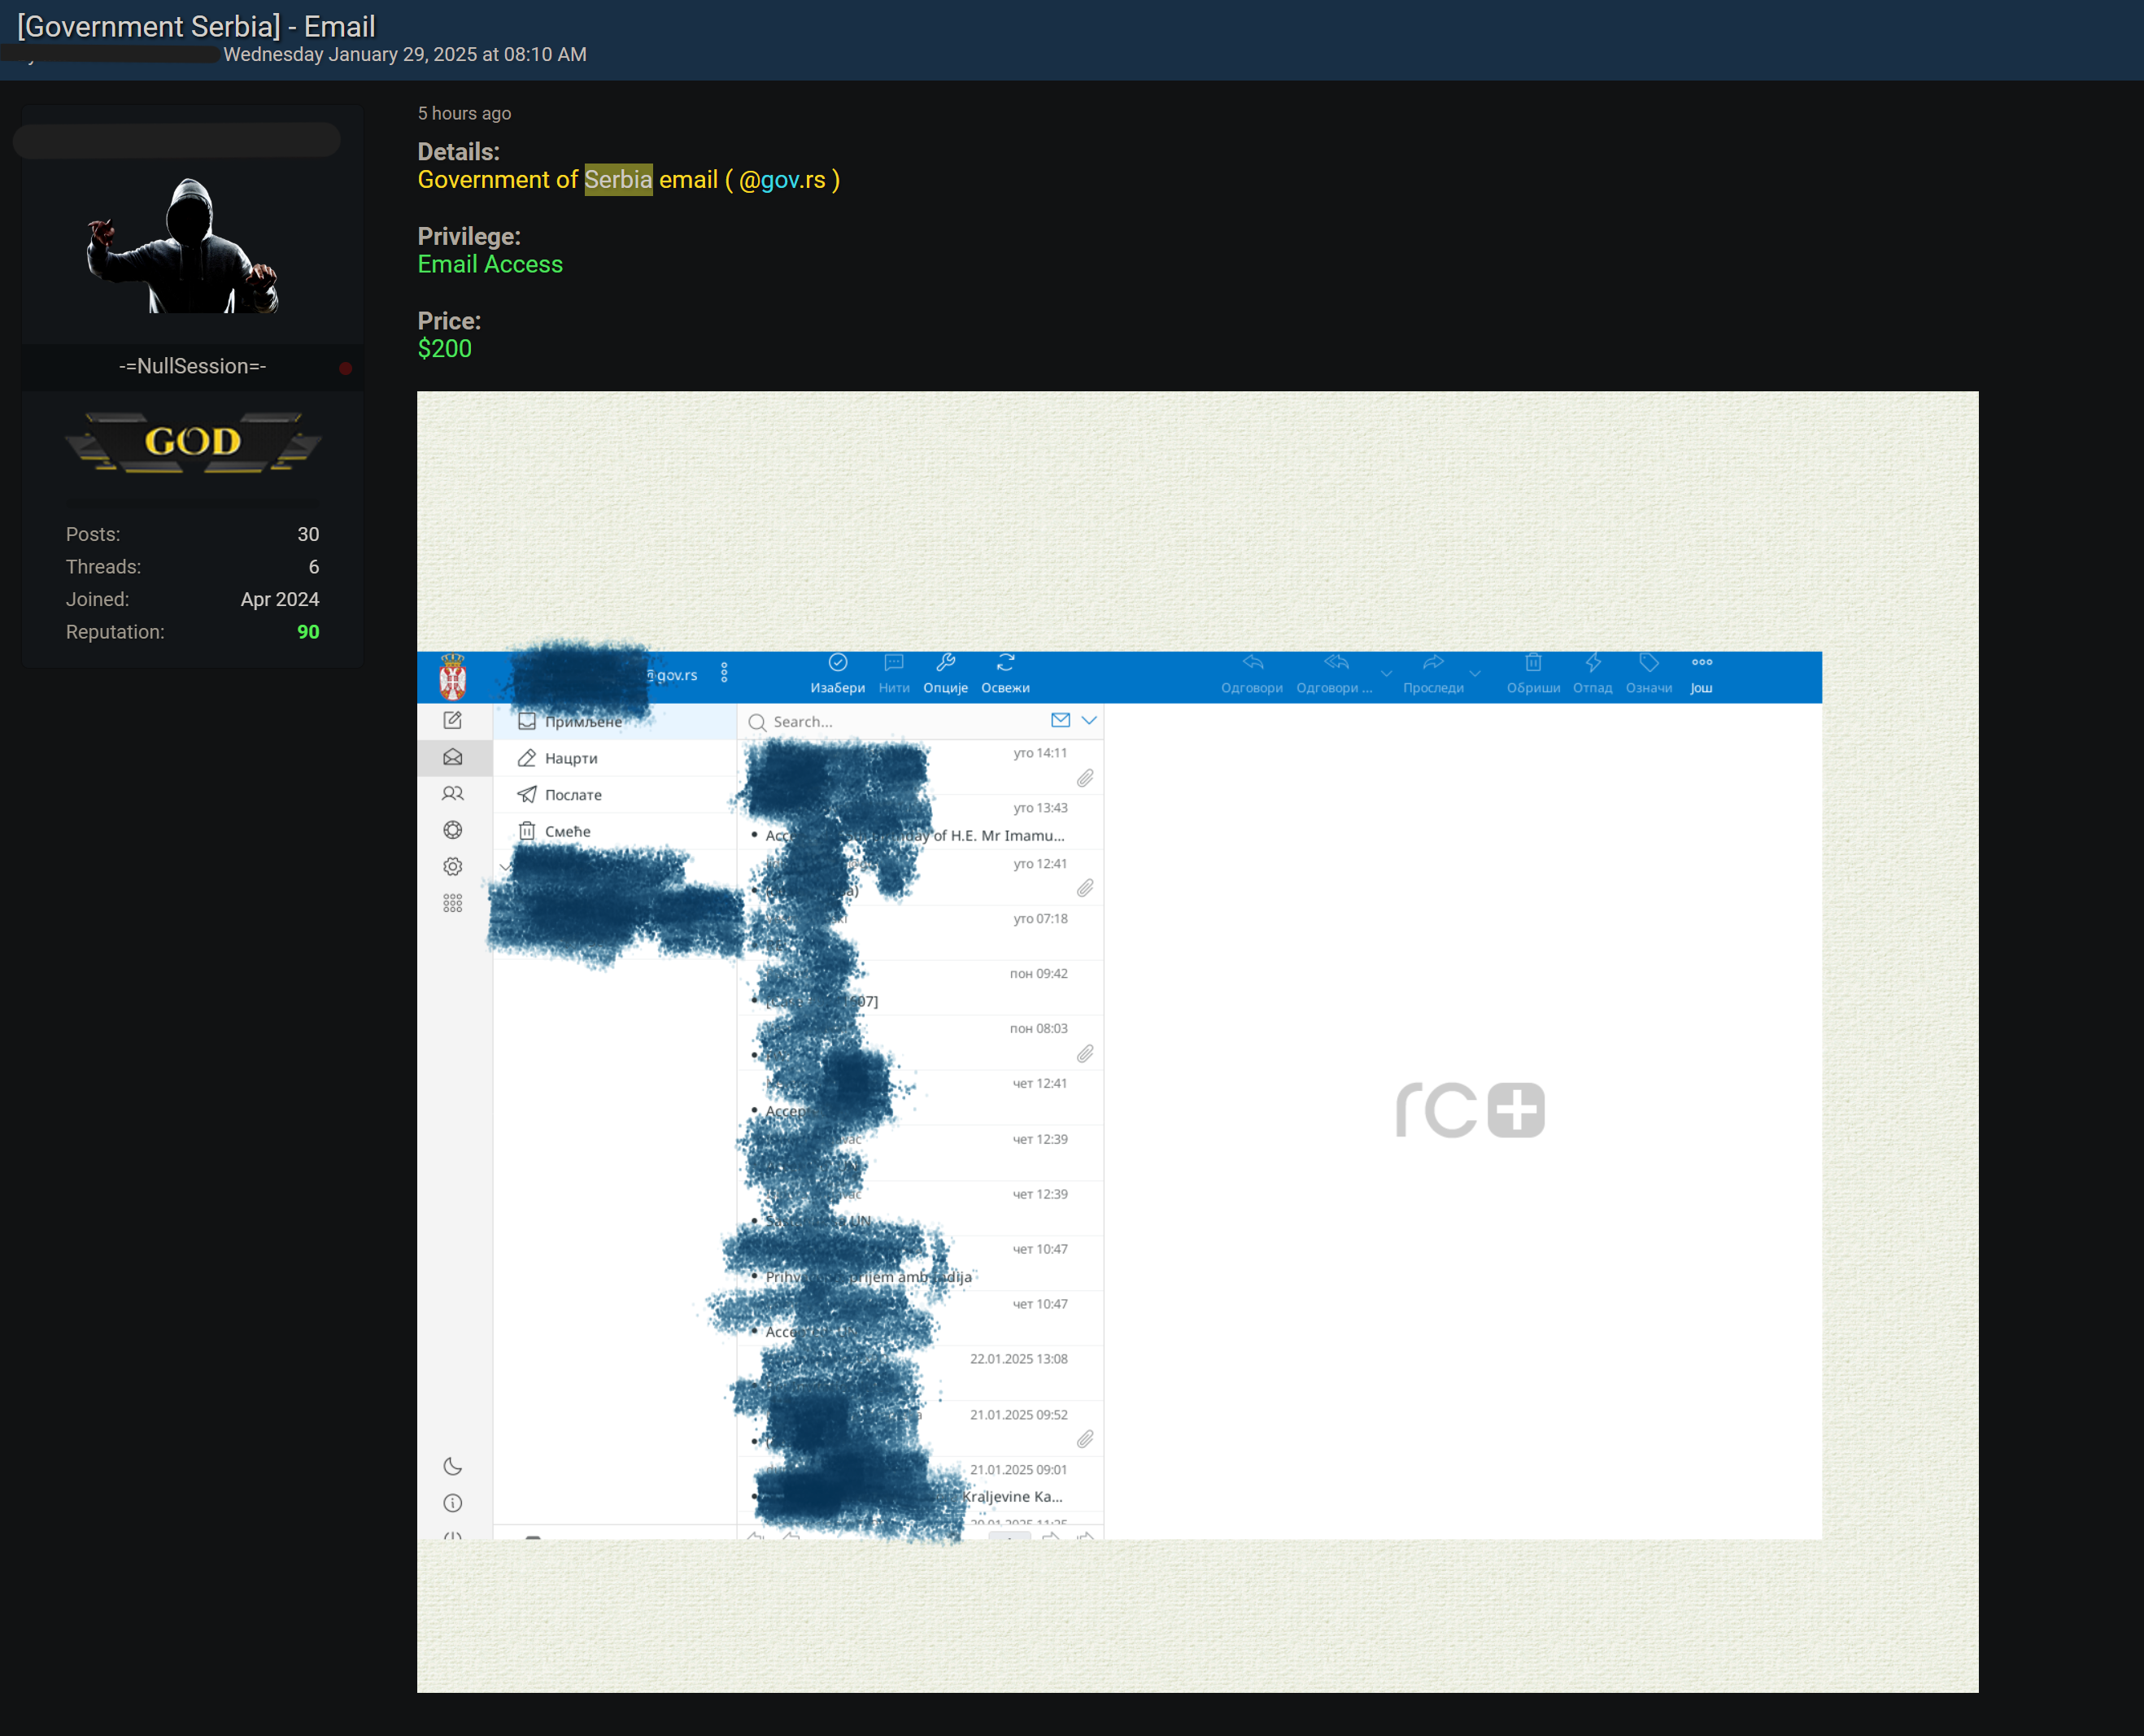Open the Још more actions menu

coord(1701,674)
